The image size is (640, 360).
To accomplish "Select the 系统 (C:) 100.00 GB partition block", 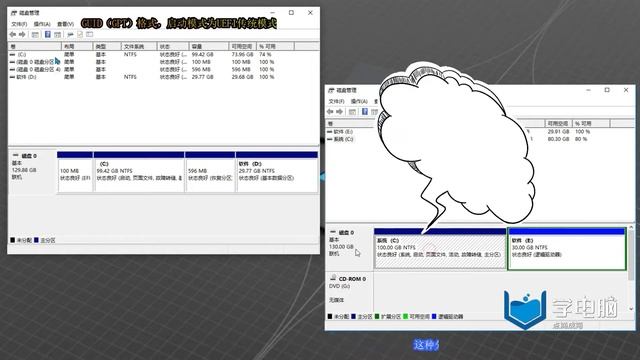I will pyautogui.click(x=440, y=249).
